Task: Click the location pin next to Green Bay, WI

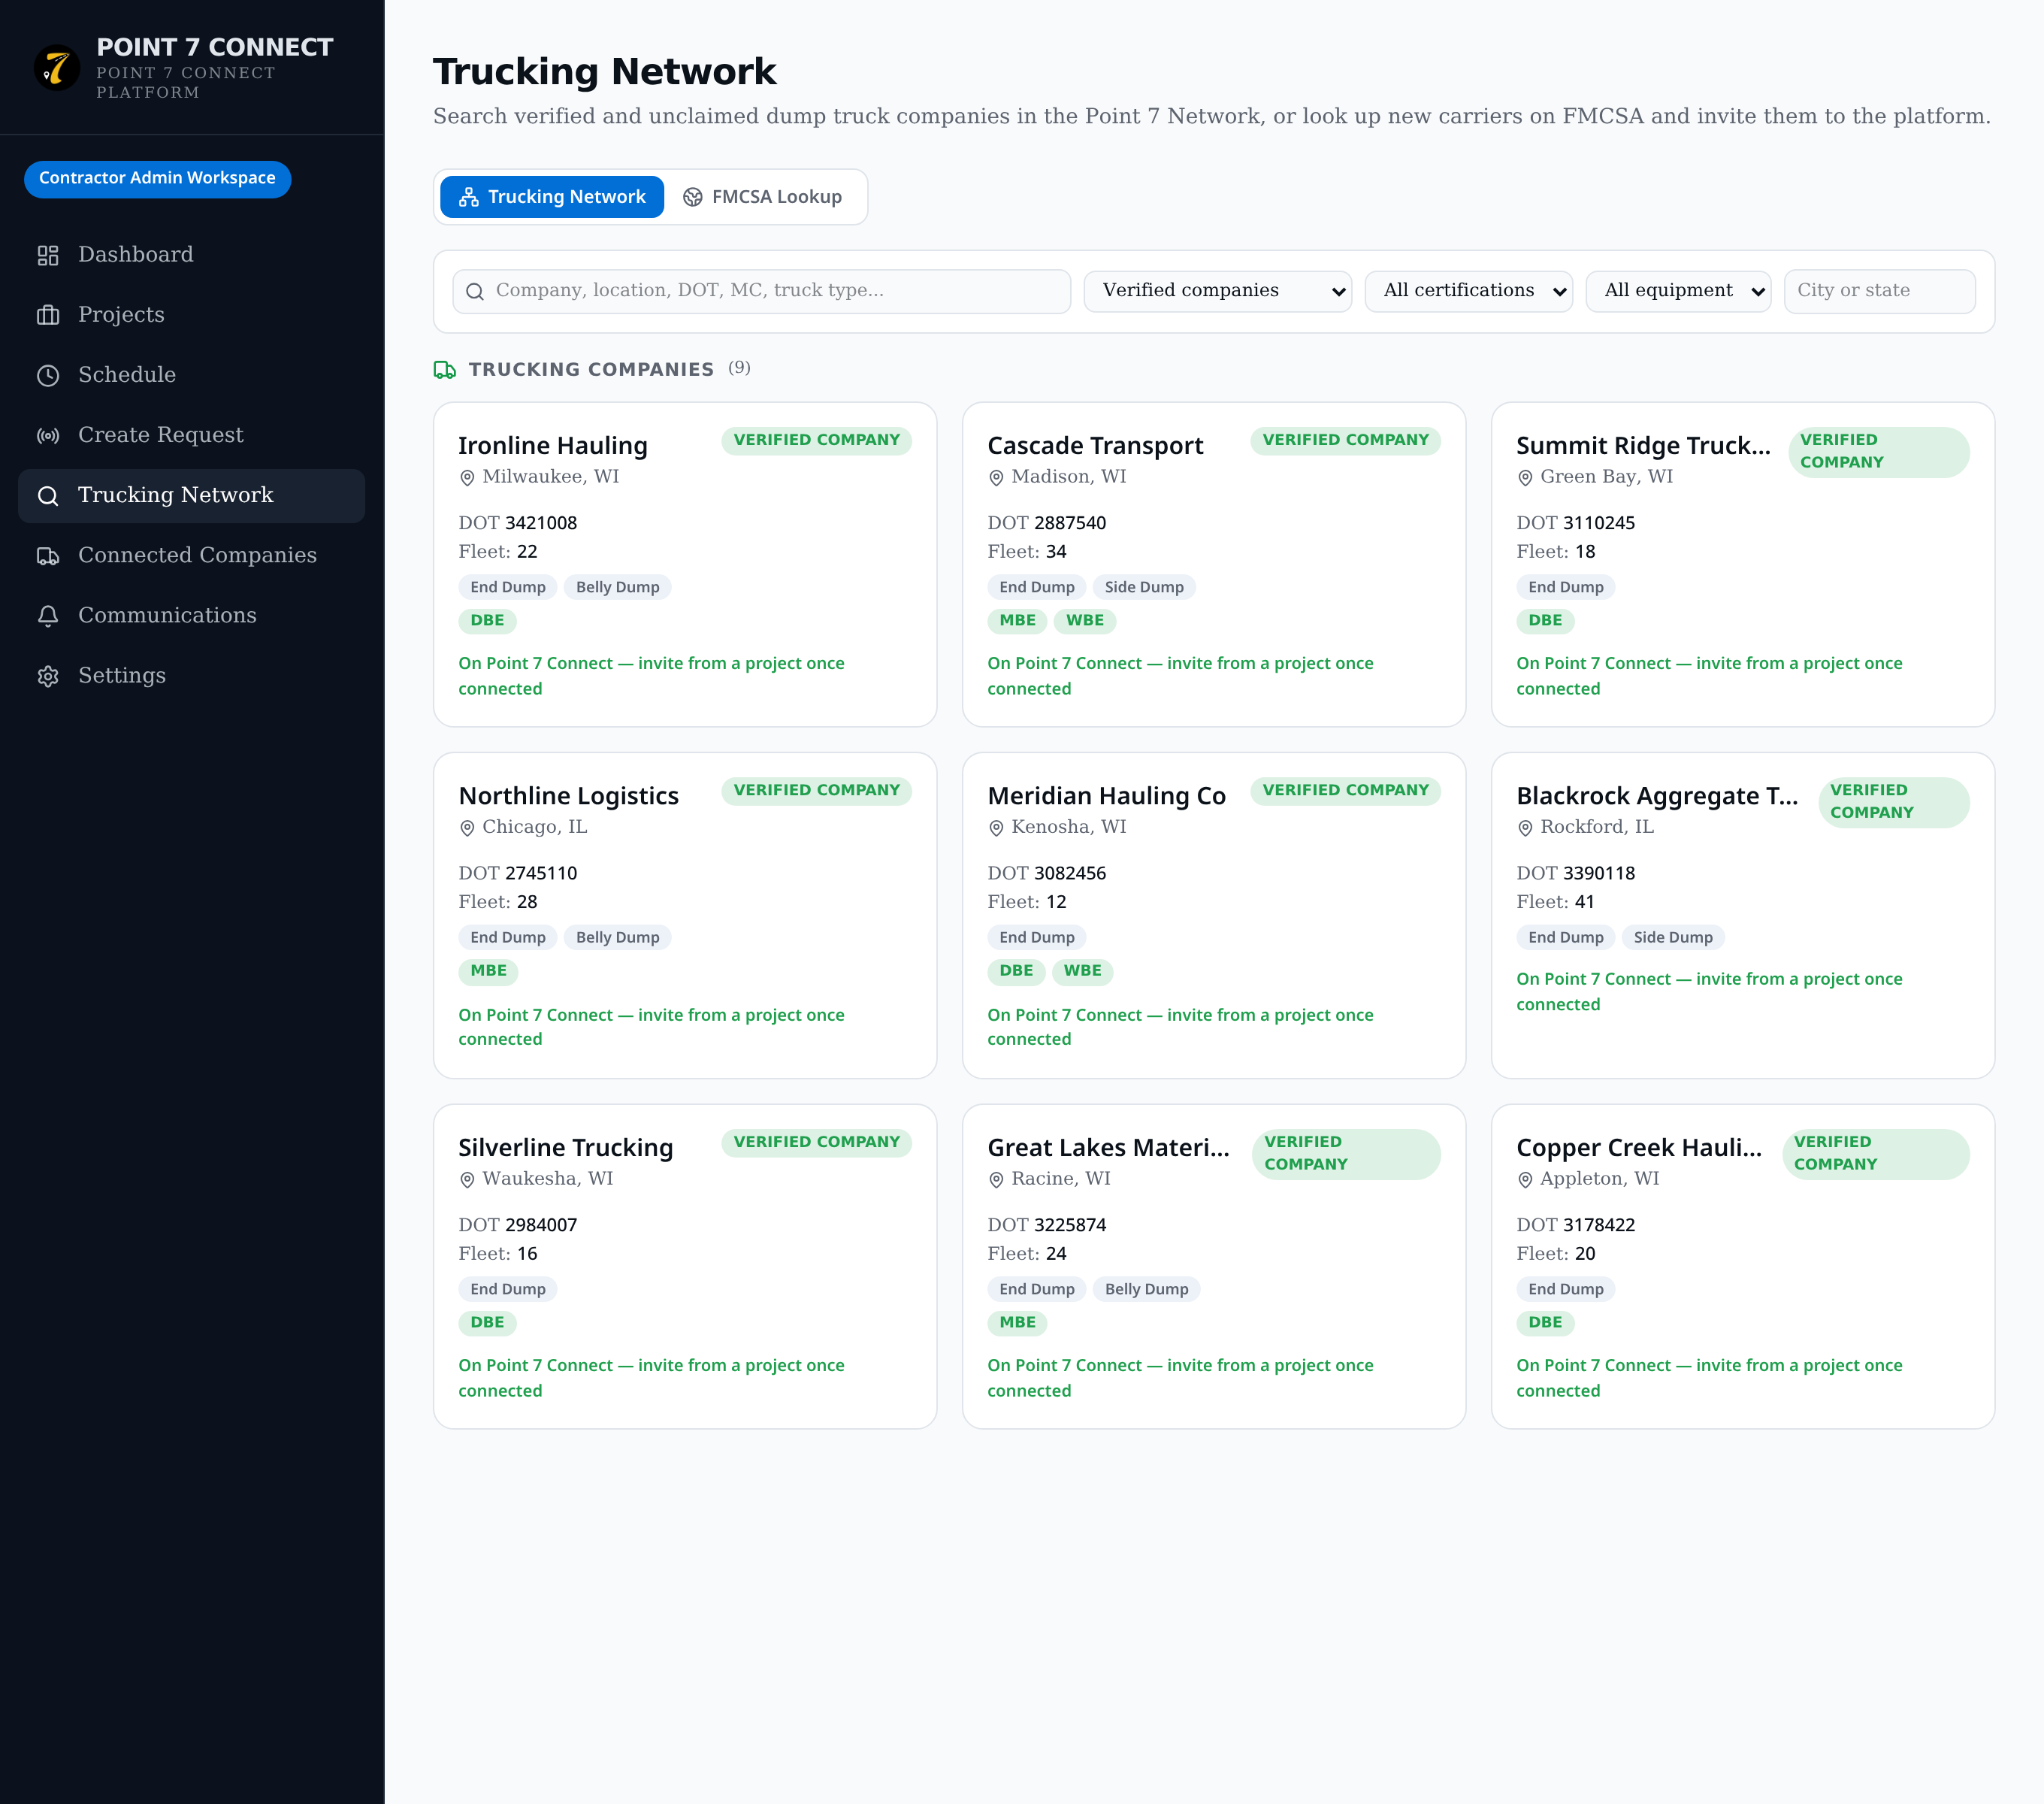Action: point(1525,478)
